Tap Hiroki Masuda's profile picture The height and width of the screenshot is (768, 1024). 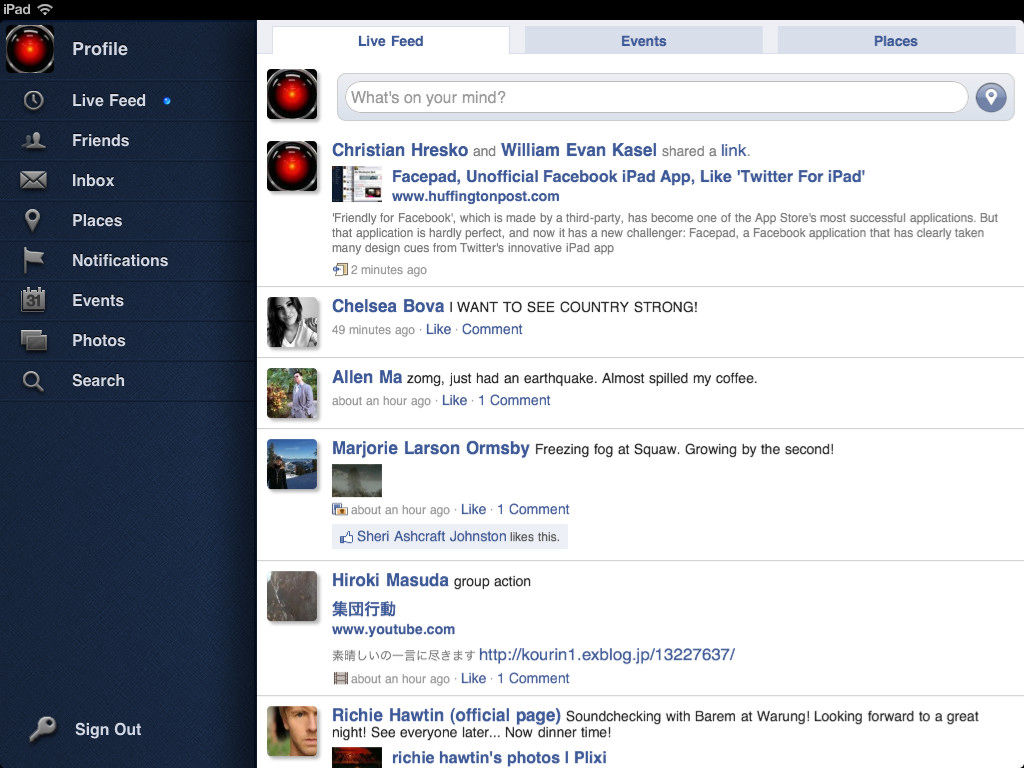tap(292, 596)
